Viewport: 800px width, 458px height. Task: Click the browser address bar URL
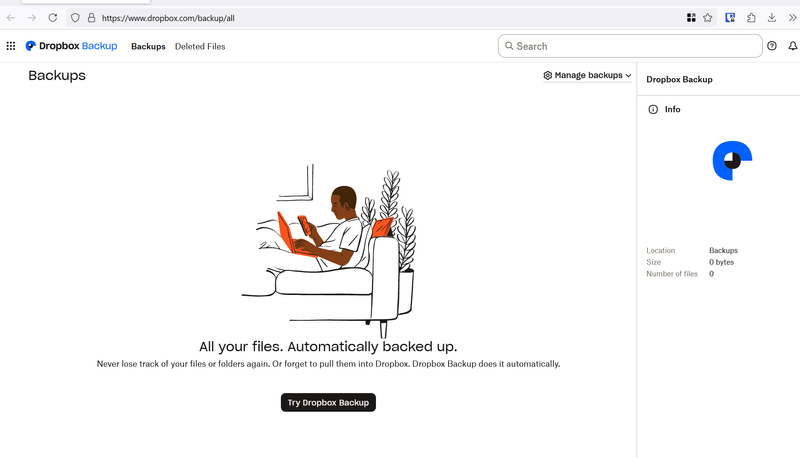pyautogui.click(x=168, y=18)
